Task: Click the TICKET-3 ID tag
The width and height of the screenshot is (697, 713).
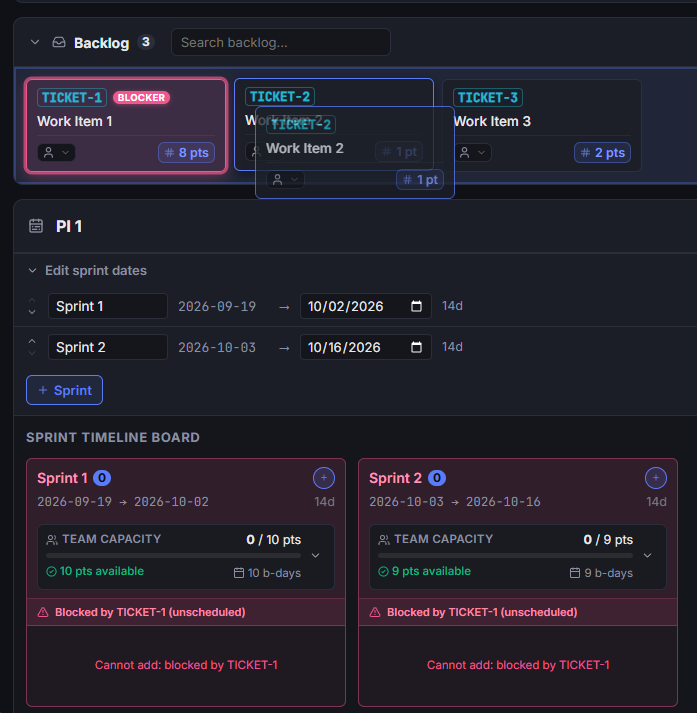Action: pos(488,97)
